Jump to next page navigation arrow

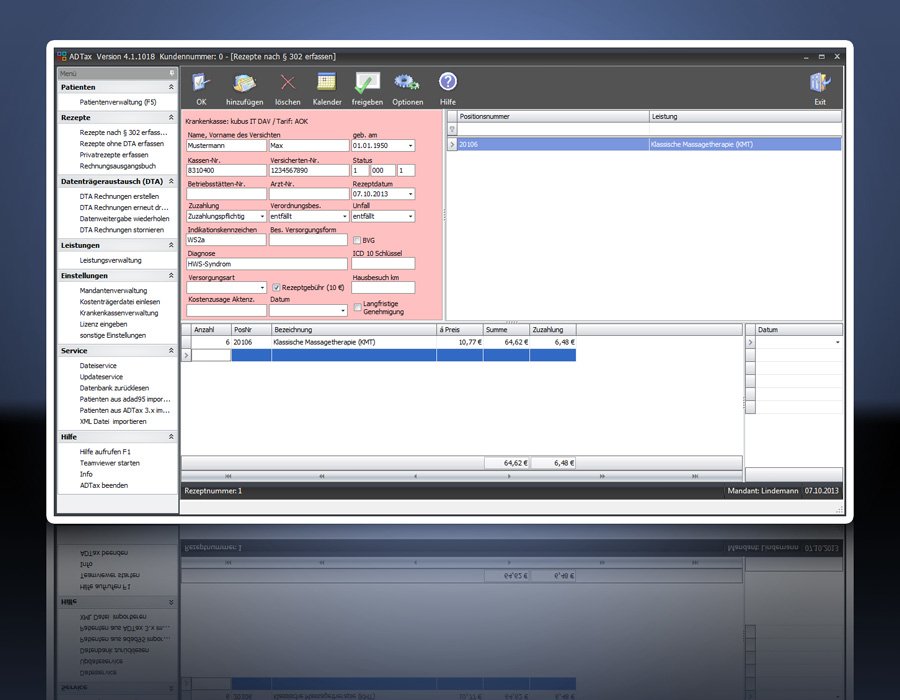pos(602,476)
